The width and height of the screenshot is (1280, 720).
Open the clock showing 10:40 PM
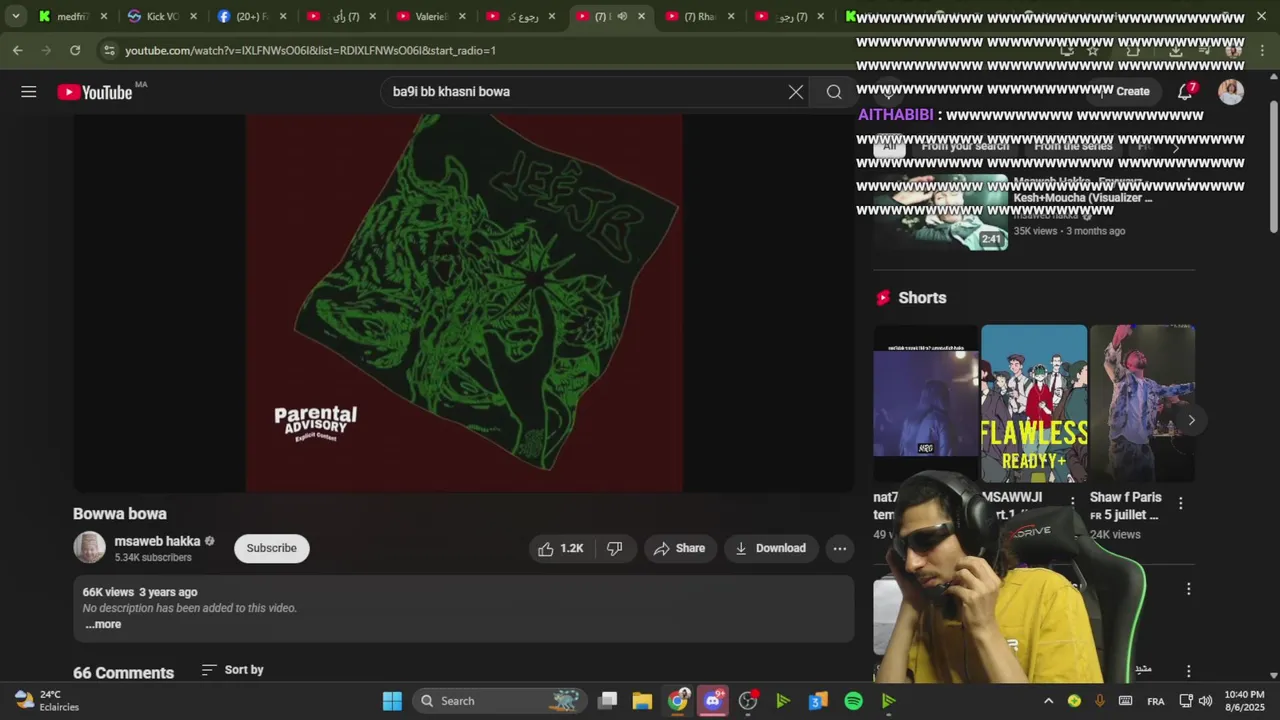tap(1244, 701)
